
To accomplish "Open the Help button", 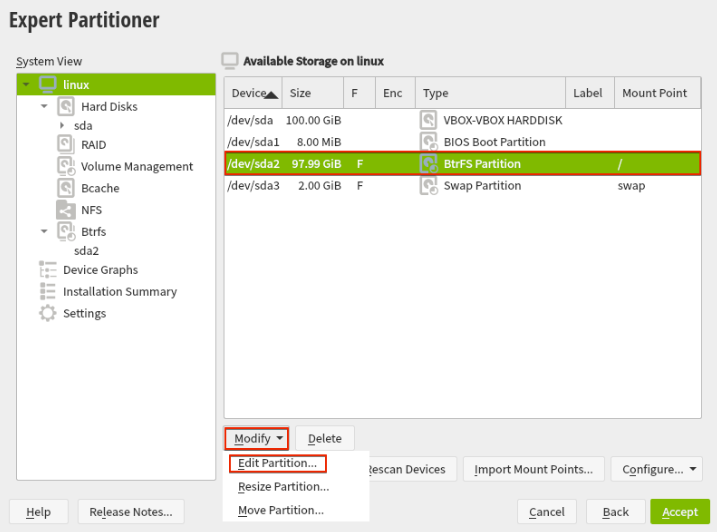I will click(x=38, y=511).
